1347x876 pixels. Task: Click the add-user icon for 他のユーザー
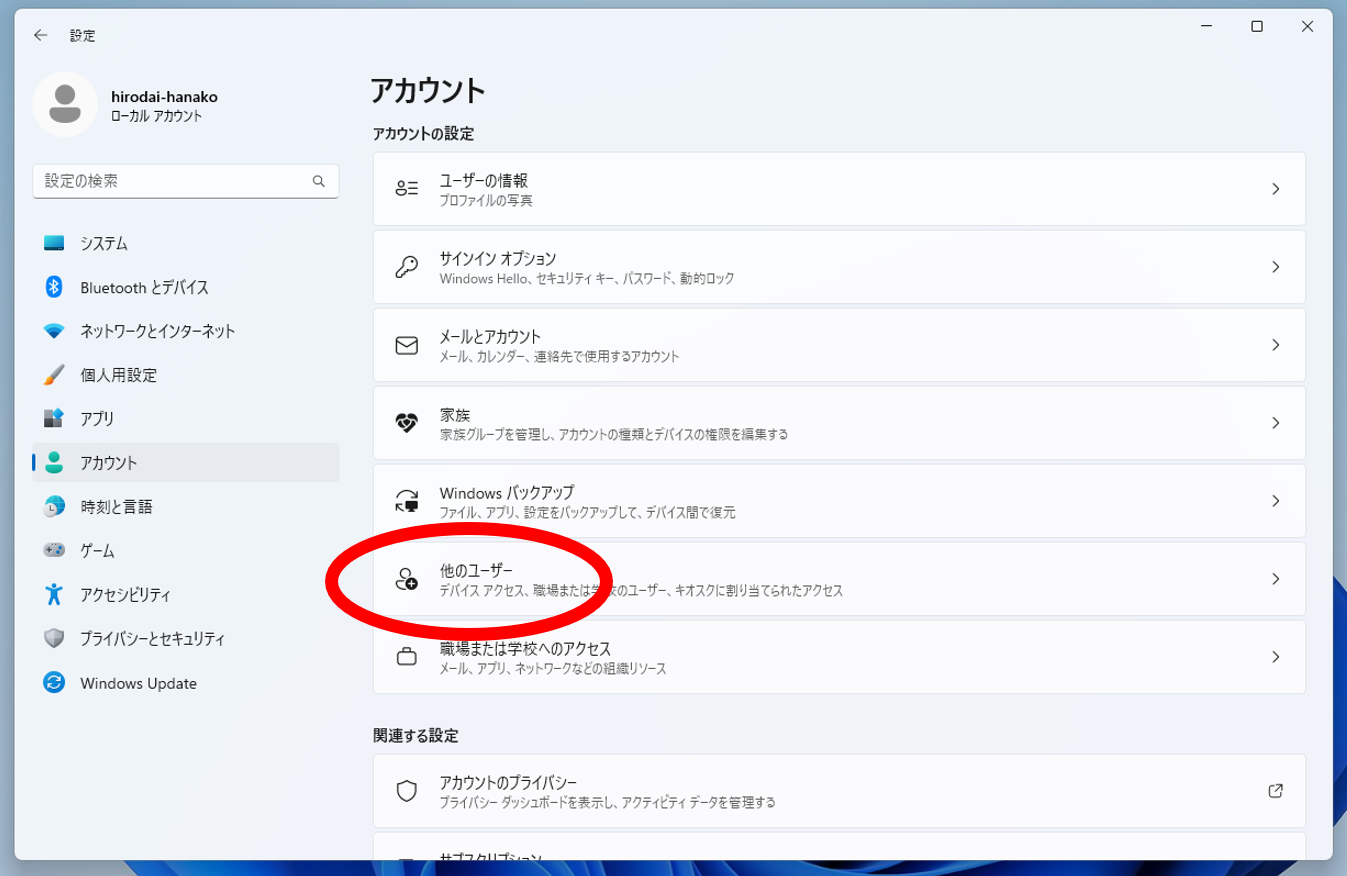tap(406, 579)
